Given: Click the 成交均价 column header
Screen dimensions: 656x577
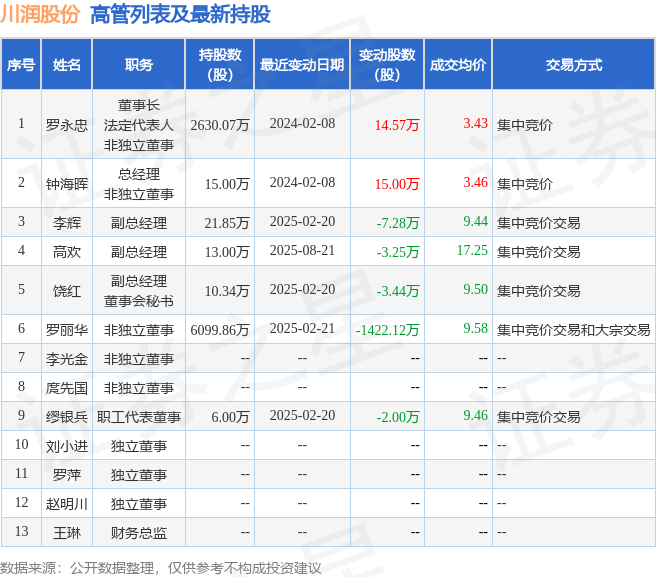Looking at the screenshot, I should pos(458,65).
